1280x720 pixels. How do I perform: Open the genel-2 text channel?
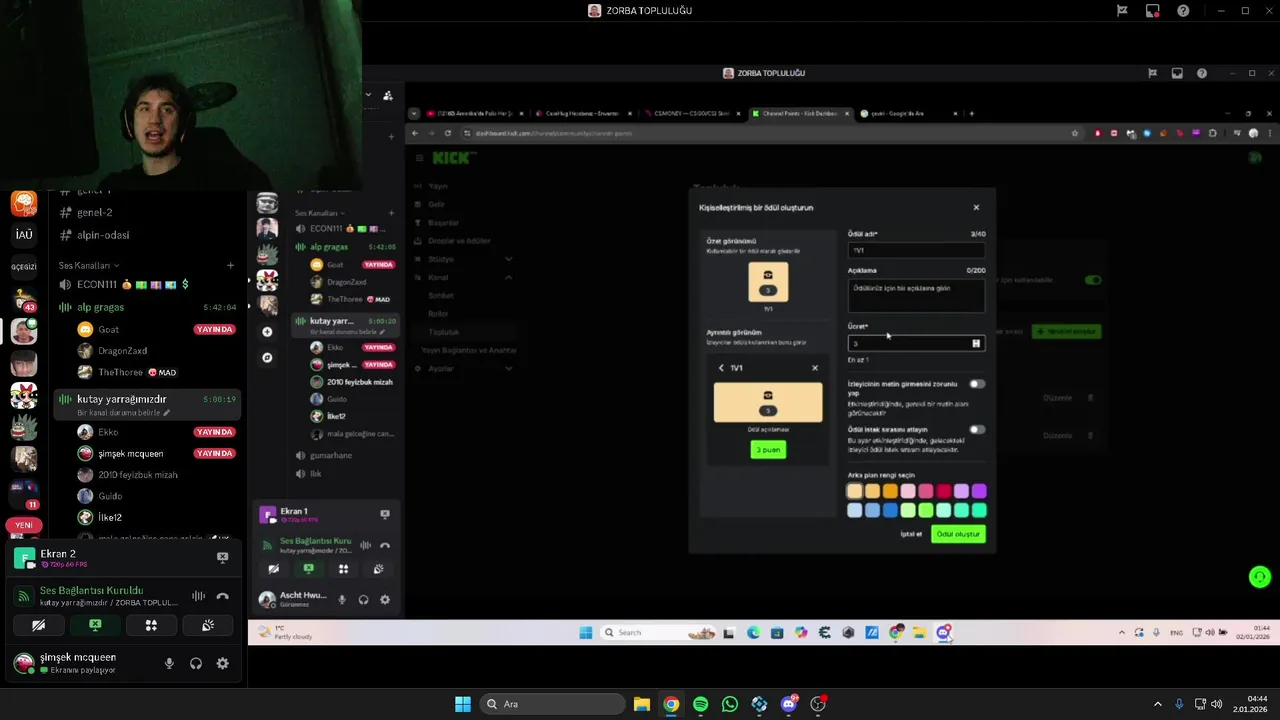point(94,212)
